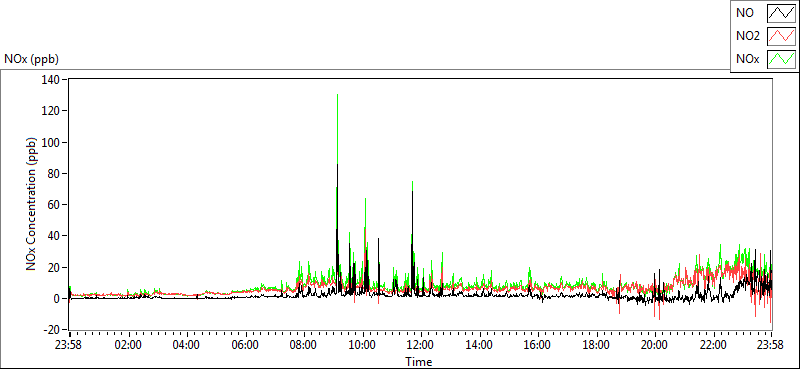Click the -20 y-axis minimum value
This screenshot has height=369, width=800.
coord(52,330)
